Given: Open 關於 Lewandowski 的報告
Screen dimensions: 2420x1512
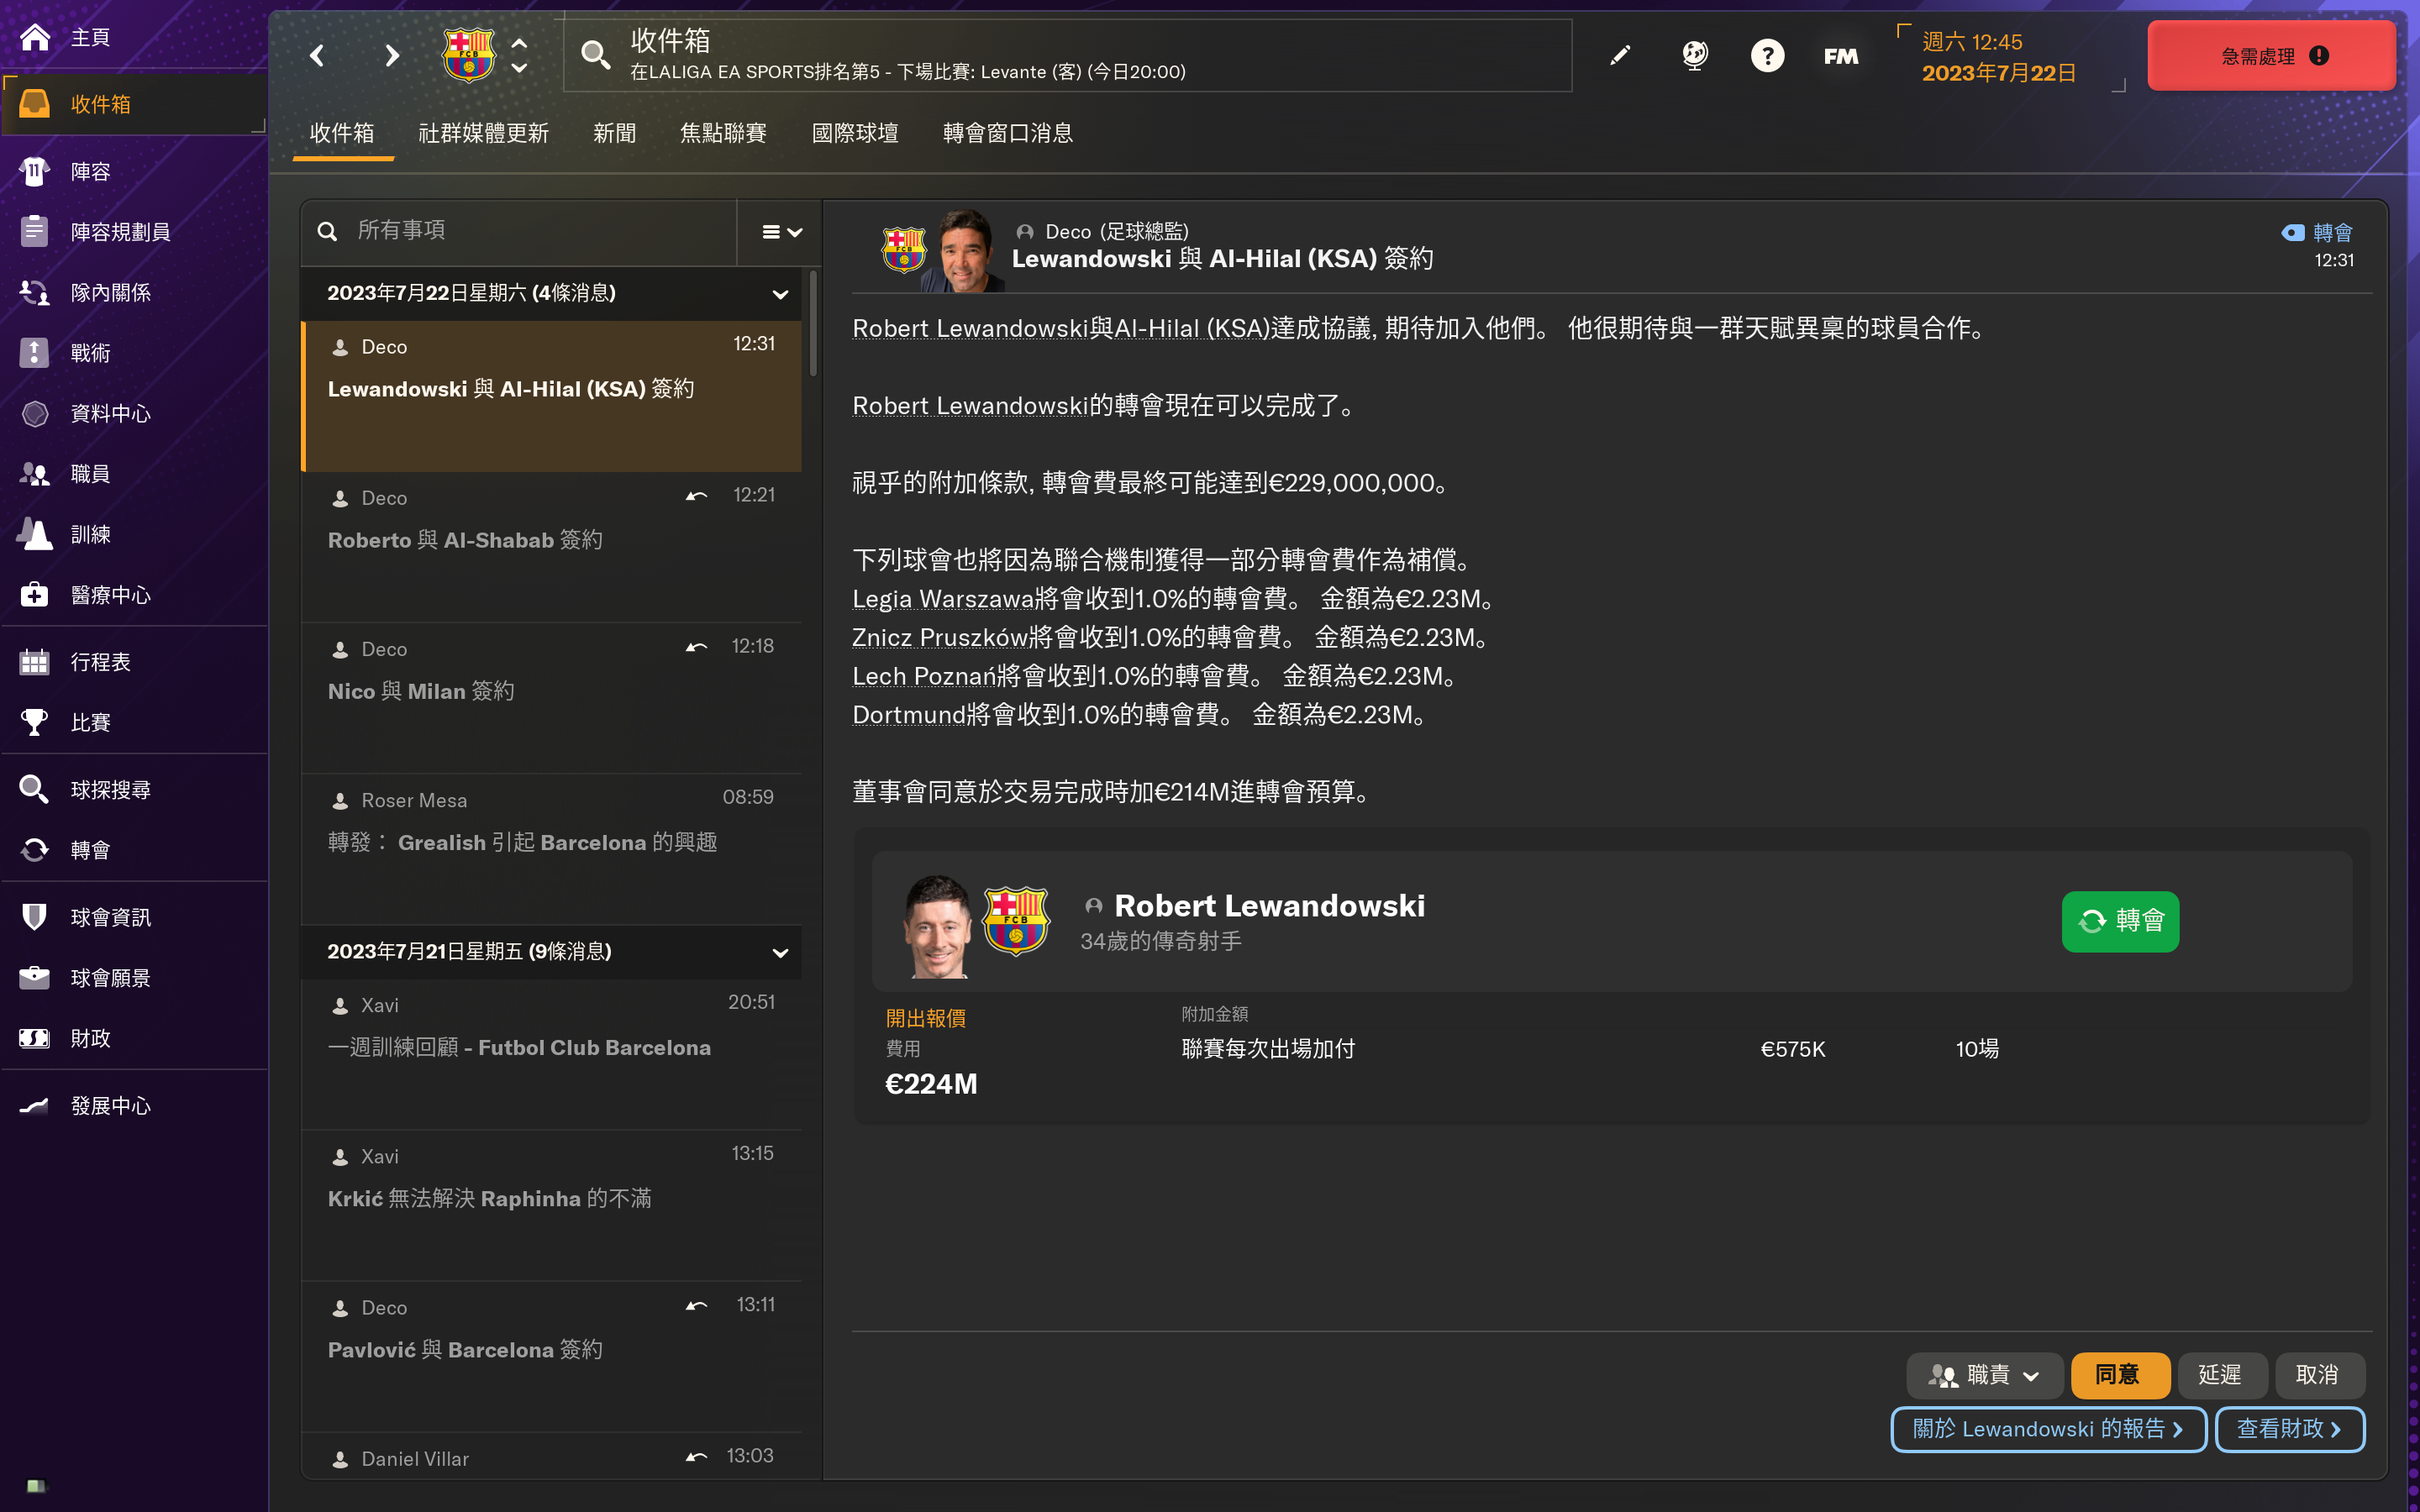Looking at the screenshot, I should pos(2047,1429).
